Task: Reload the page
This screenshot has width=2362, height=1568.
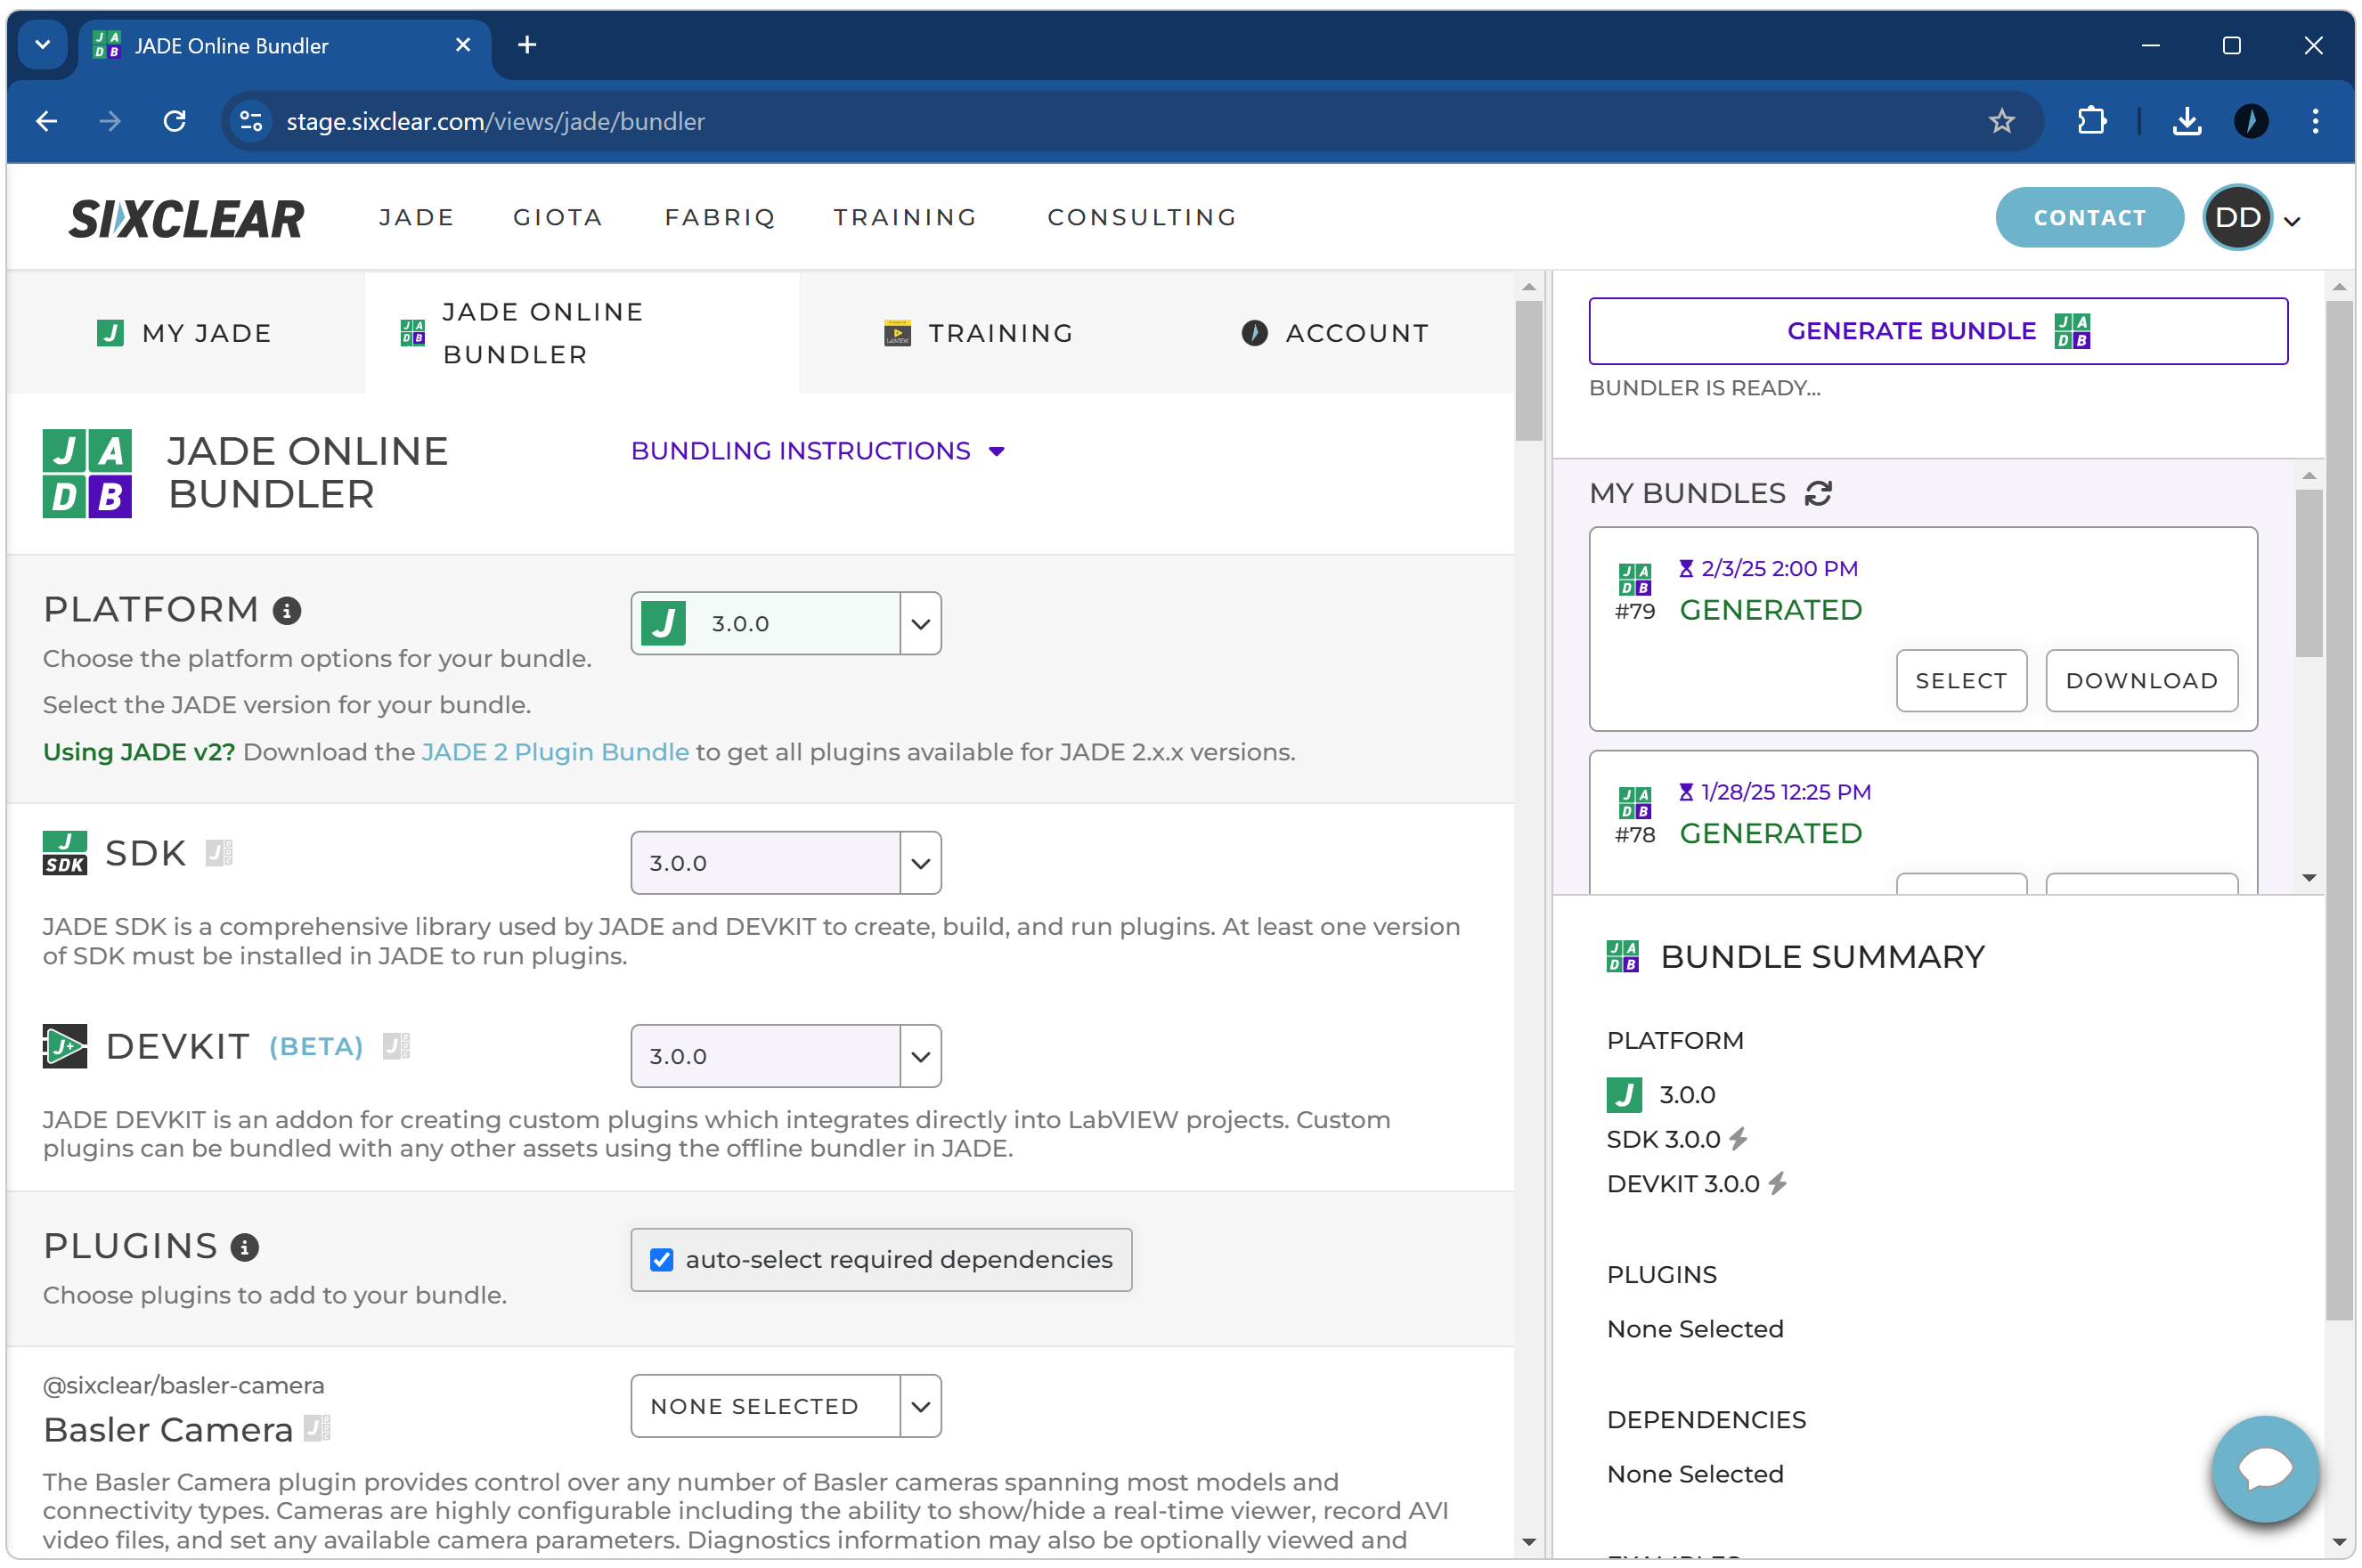Action: click(x=175, y=121)
